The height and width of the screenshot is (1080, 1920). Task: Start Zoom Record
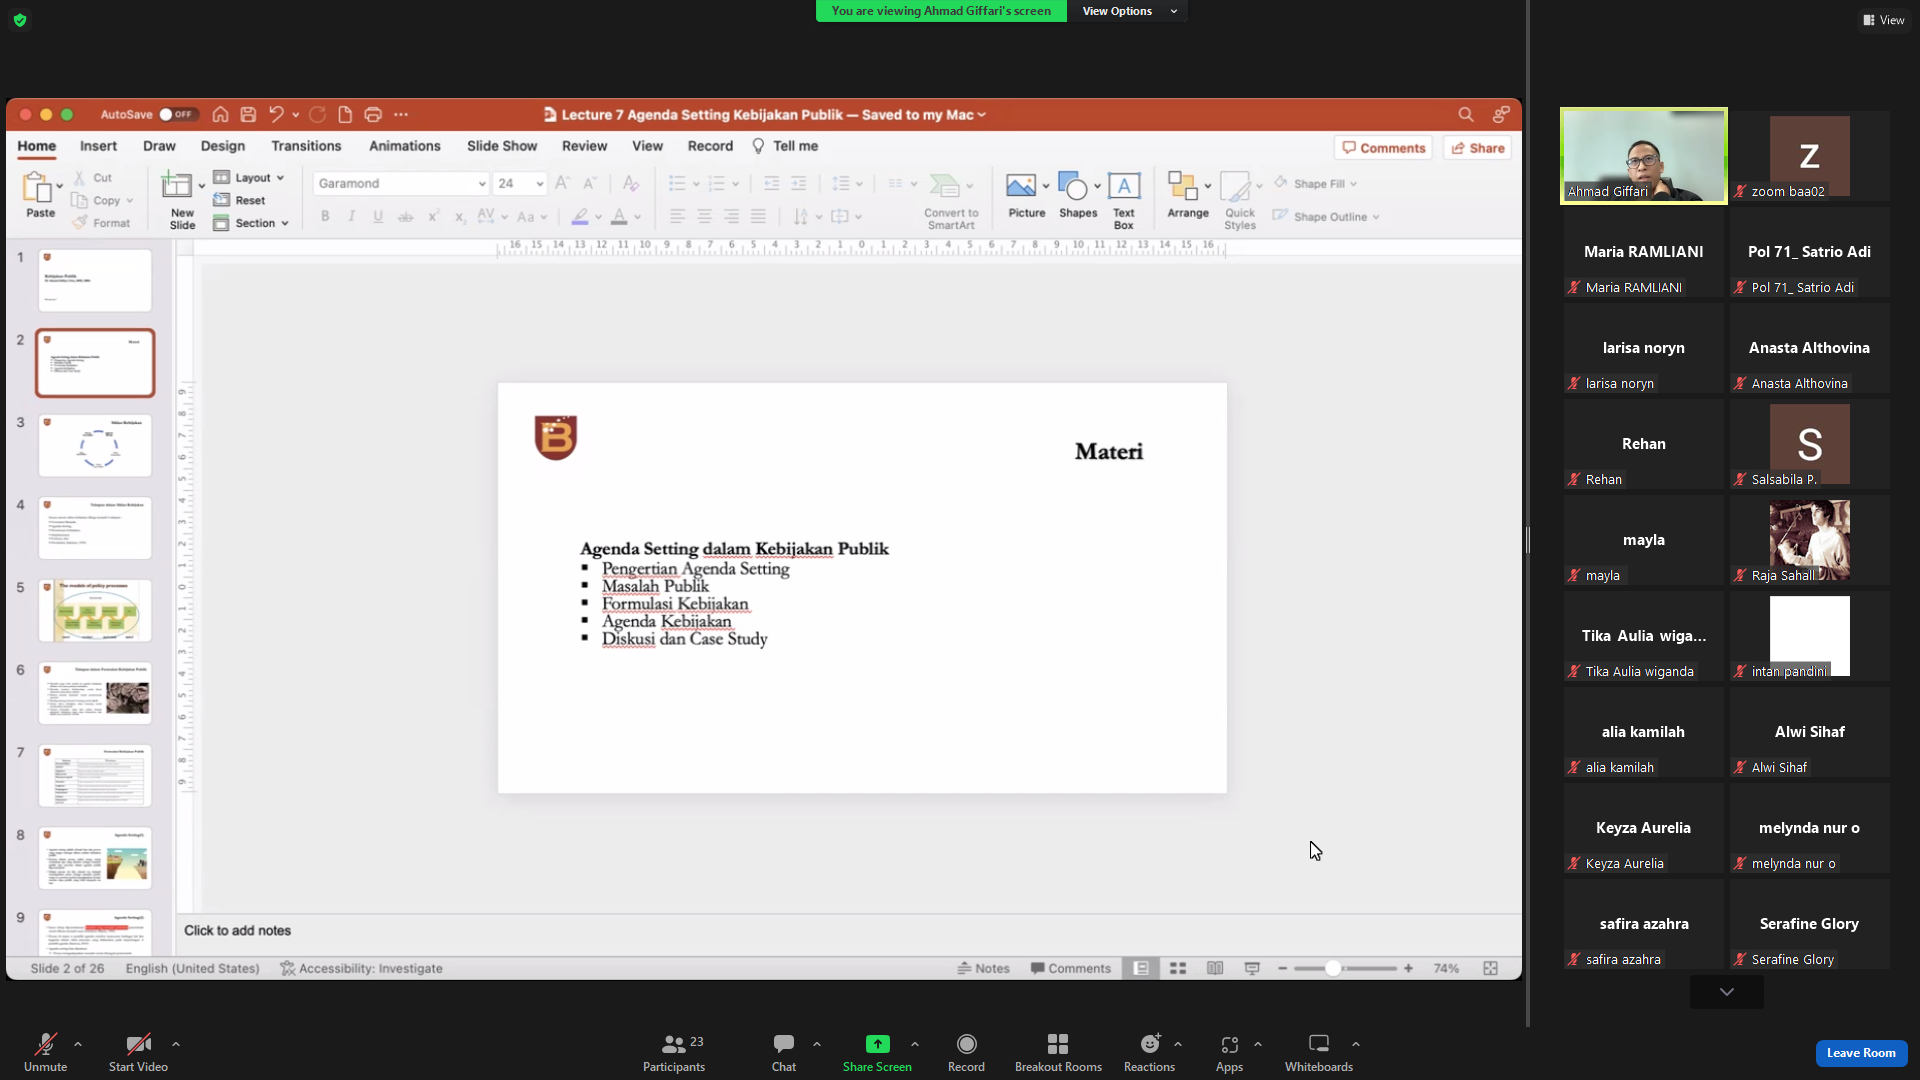[x=966, y=1053]
